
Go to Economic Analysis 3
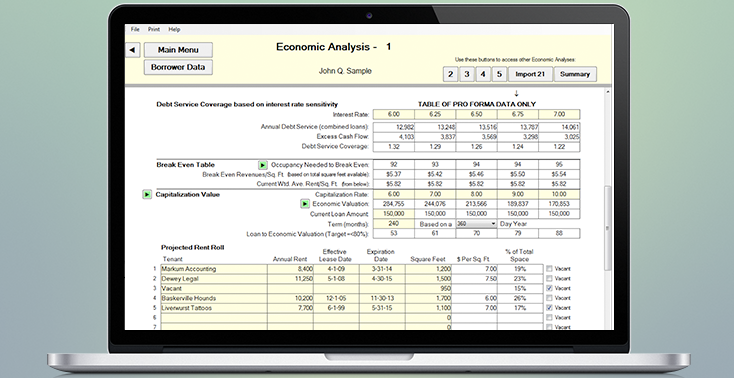pyautogui.click(x=467, y=74)
